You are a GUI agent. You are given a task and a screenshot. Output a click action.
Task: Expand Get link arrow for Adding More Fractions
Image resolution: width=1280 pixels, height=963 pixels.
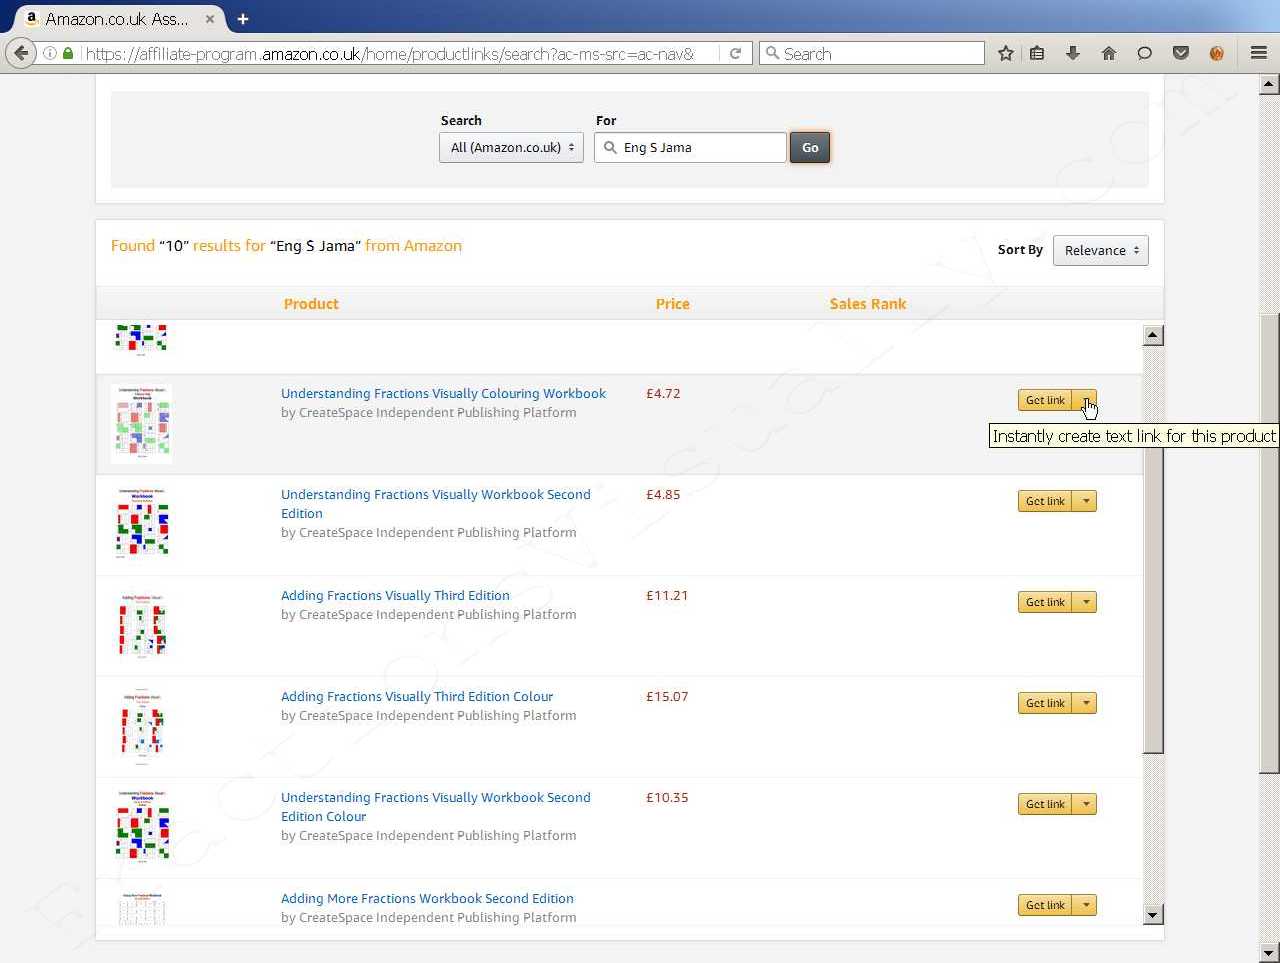pos(1085,905)
